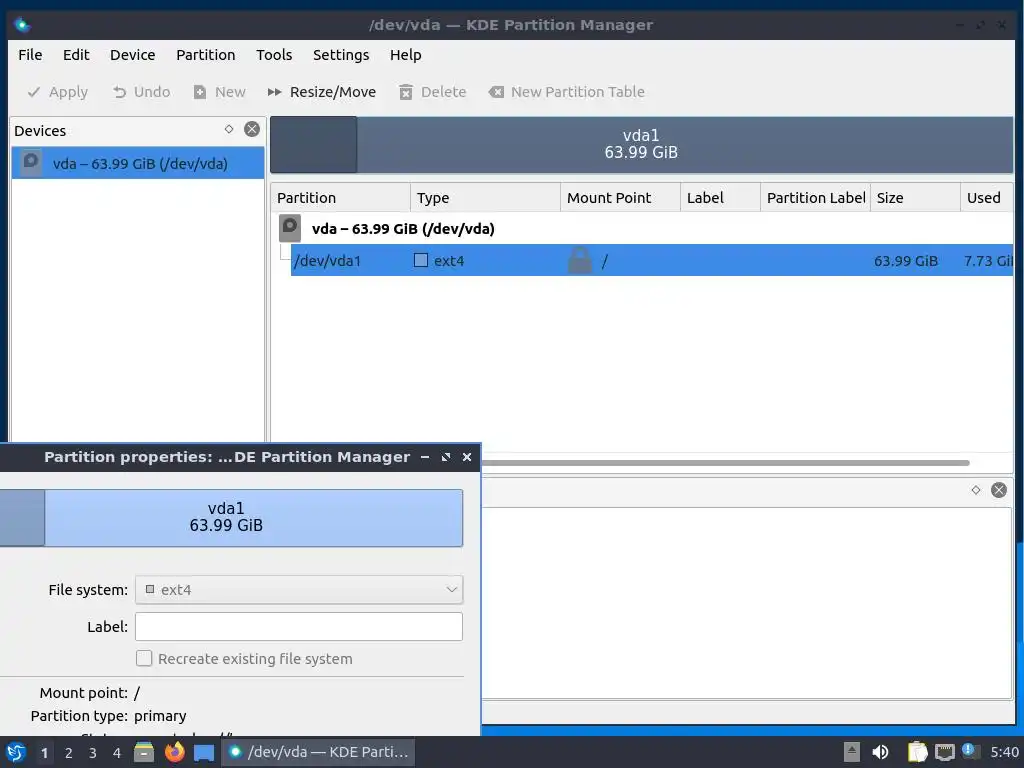
Task: Click the KDE Partition Manager title bar icon
Action: pos(22,25)
